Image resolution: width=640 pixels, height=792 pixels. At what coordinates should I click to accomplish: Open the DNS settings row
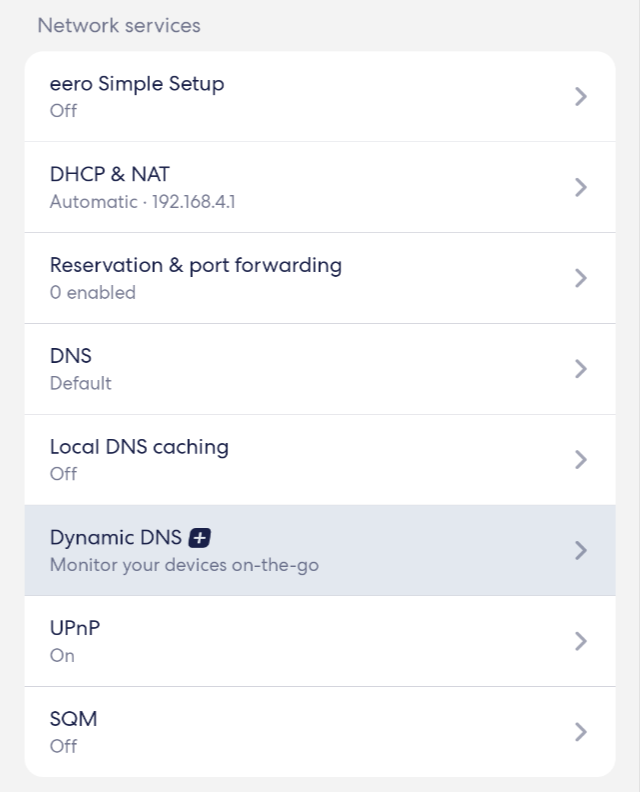tap(320, 369)
